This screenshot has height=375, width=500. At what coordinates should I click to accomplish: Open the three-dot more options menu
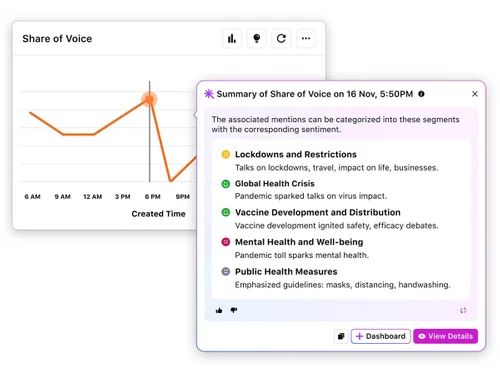click(306, 39)
